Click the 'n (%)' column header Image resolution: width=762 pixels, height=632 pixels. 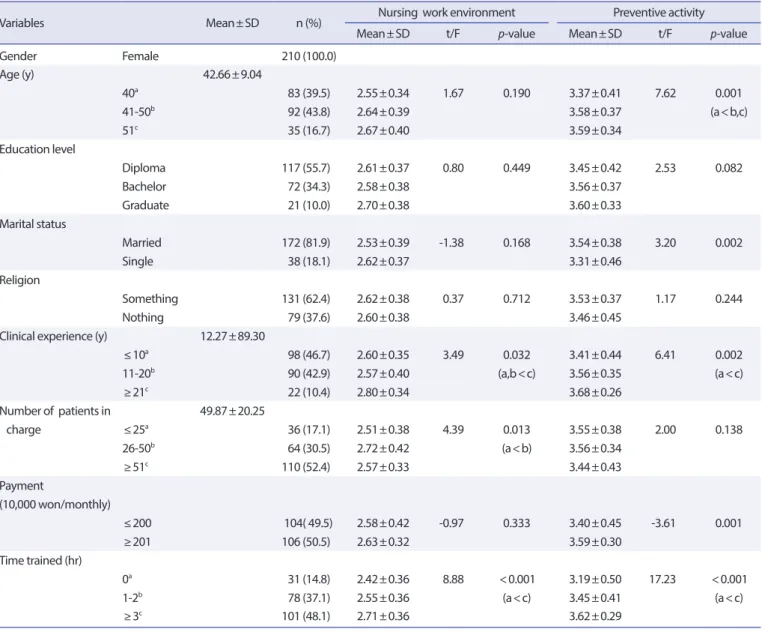point(309,23)
